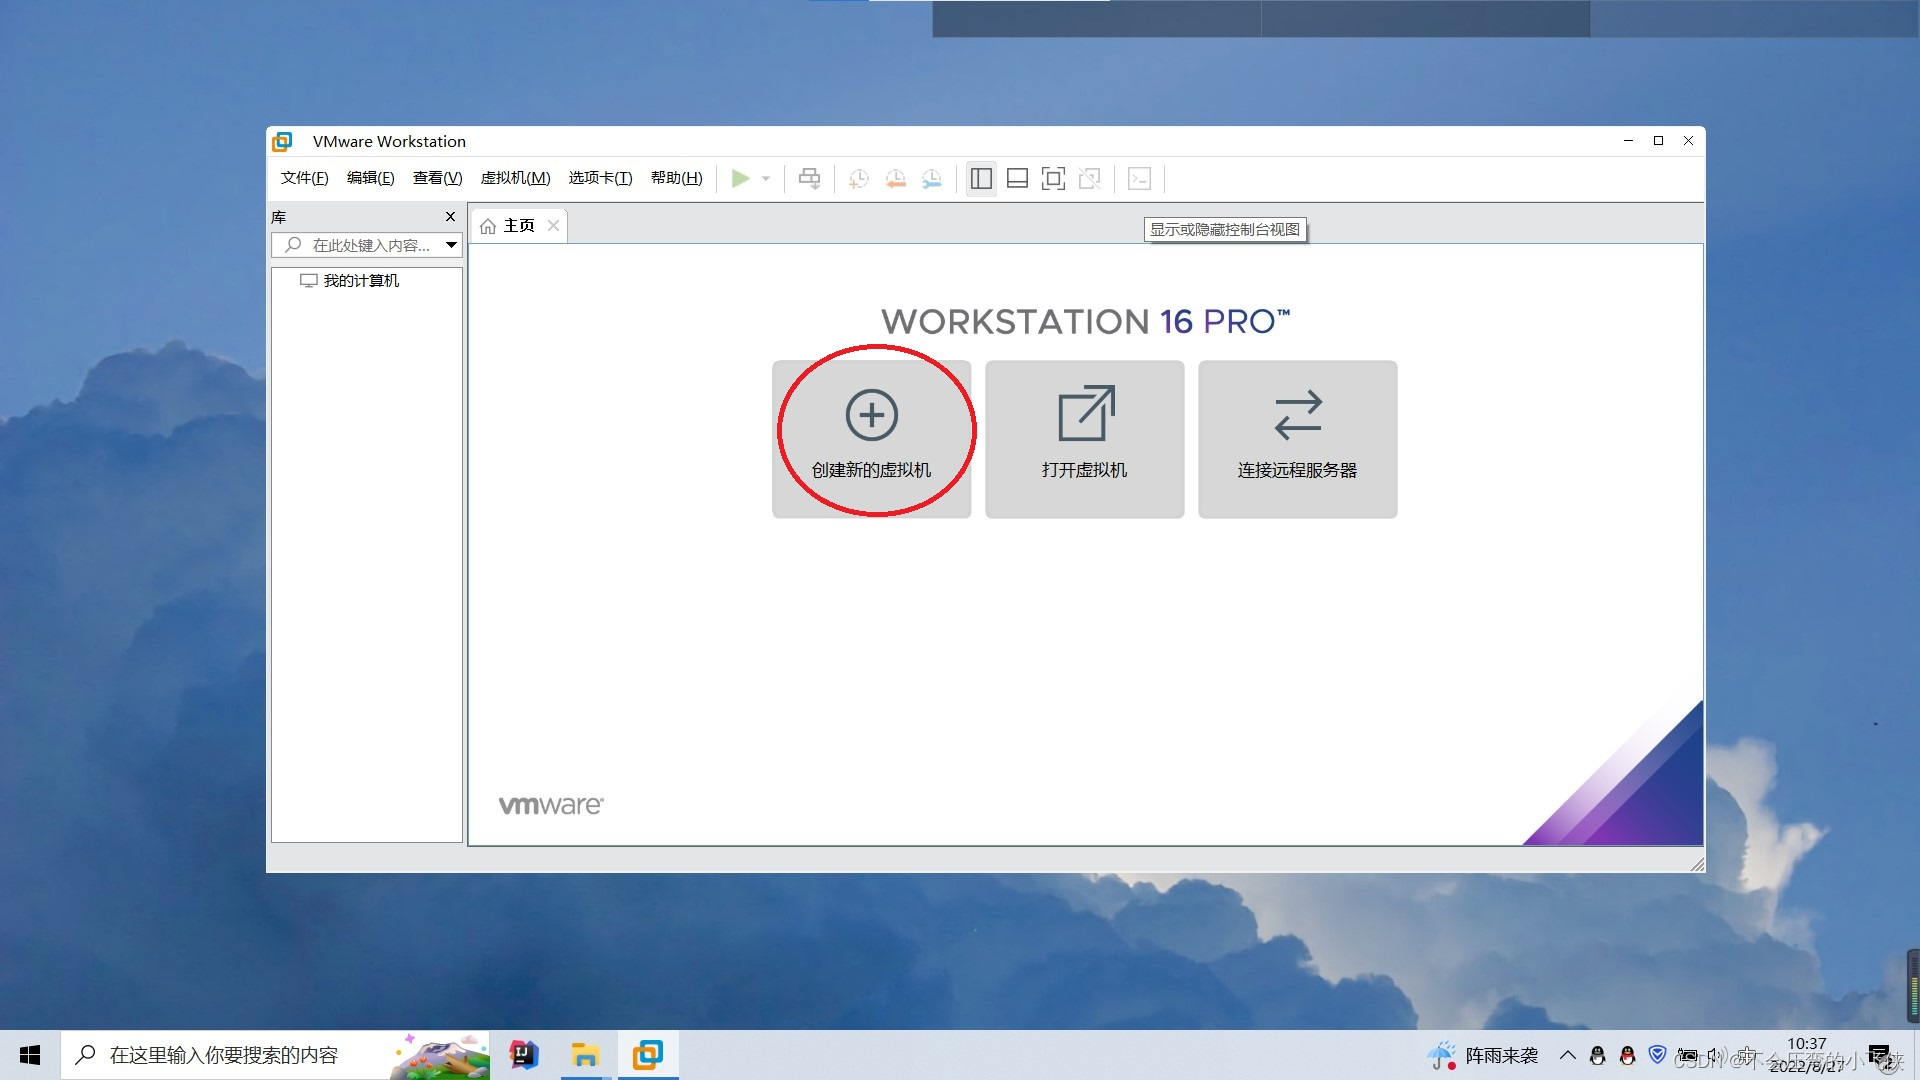
Task: Click the Unity mode icon
Action: pos(1089,179)
